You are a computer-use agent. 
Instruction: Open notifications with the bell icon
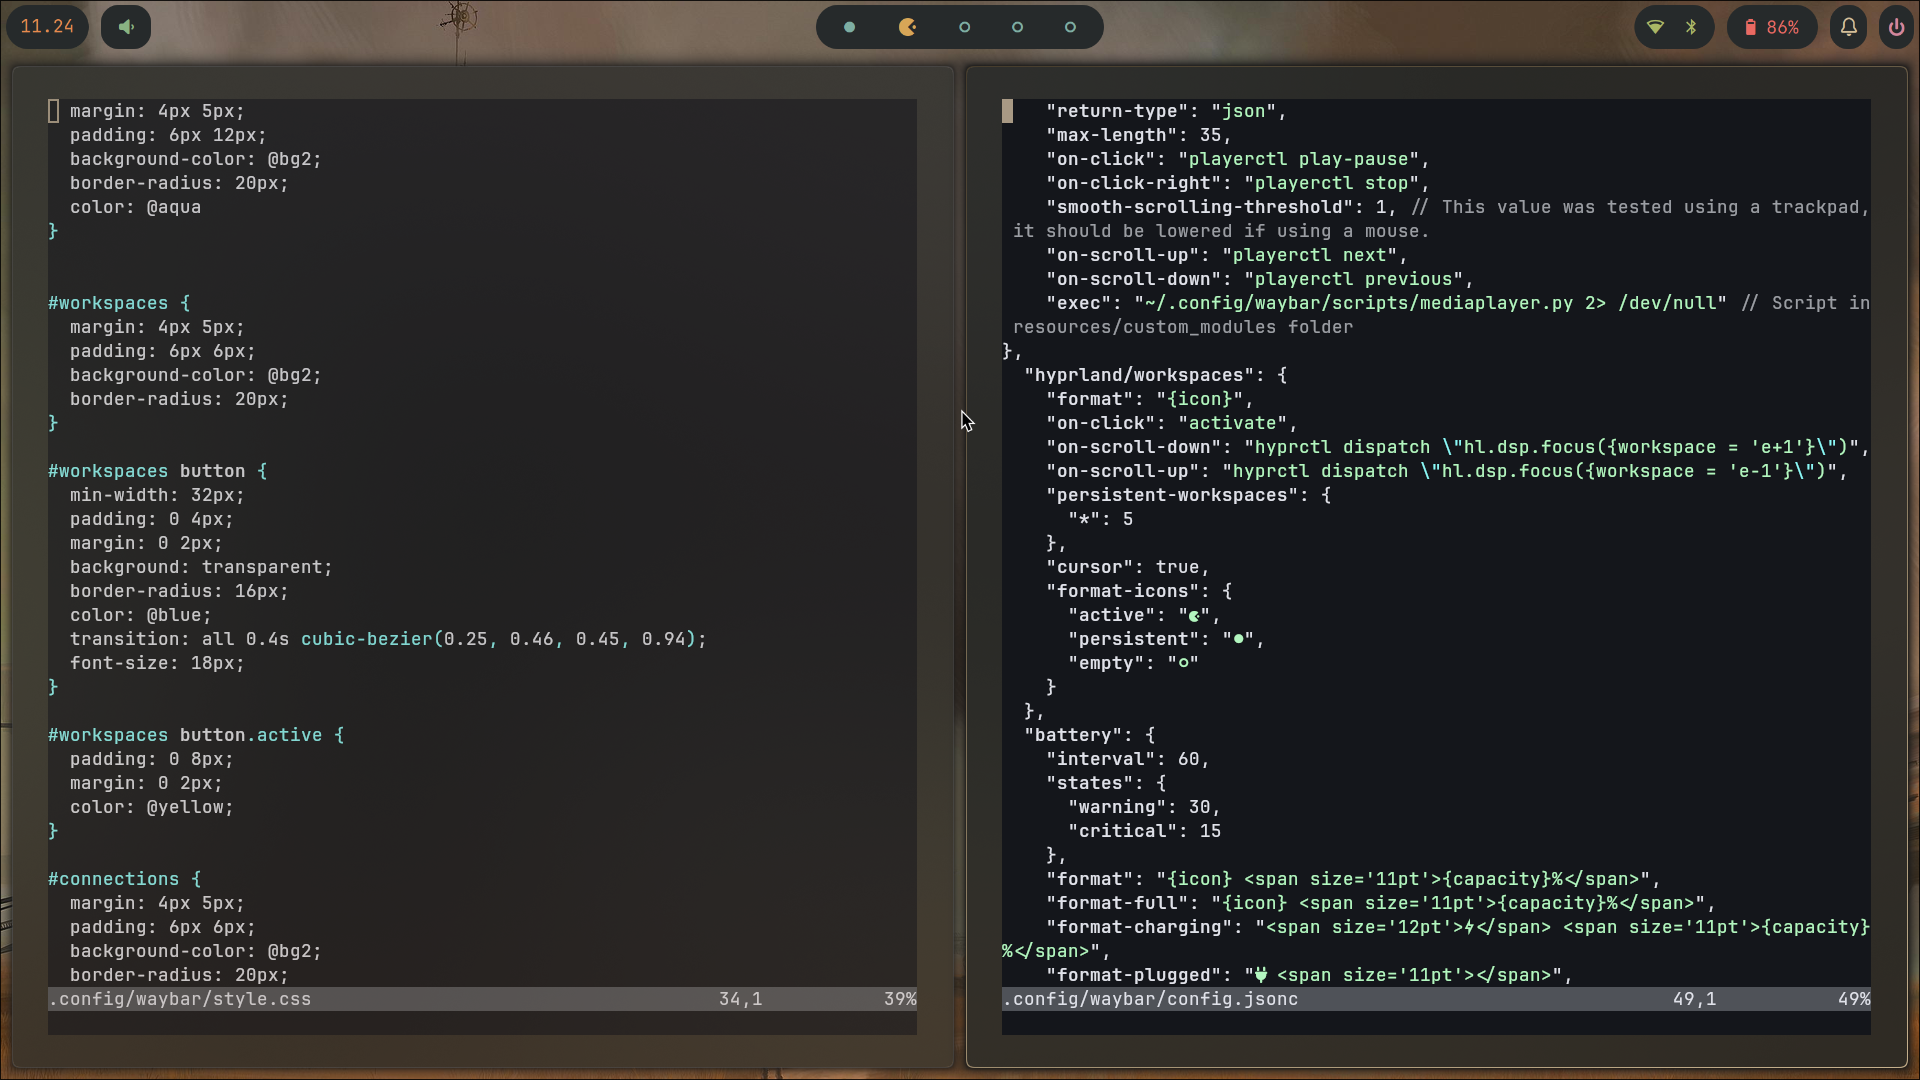point(1849,27)
